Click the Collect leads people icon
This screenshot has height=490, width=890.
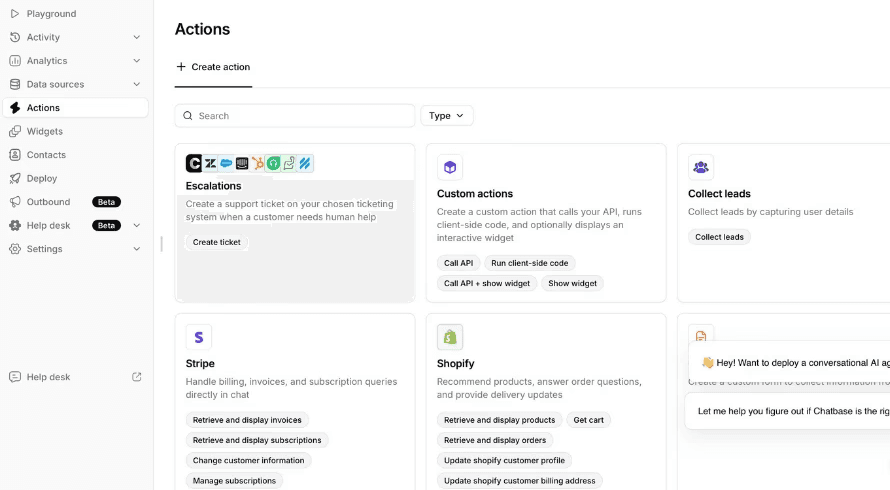[x=701, y=167]
